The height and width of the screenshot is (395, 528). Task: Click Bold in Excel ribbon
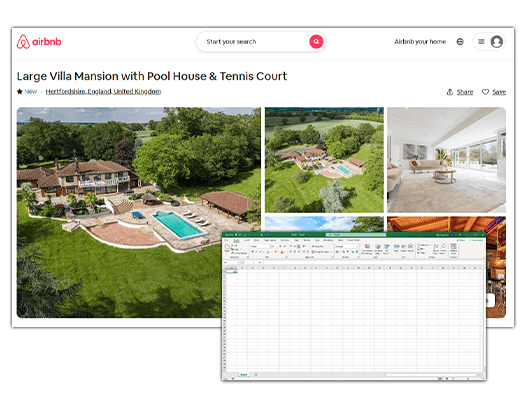pyautogui.click(x=252, y=252)
